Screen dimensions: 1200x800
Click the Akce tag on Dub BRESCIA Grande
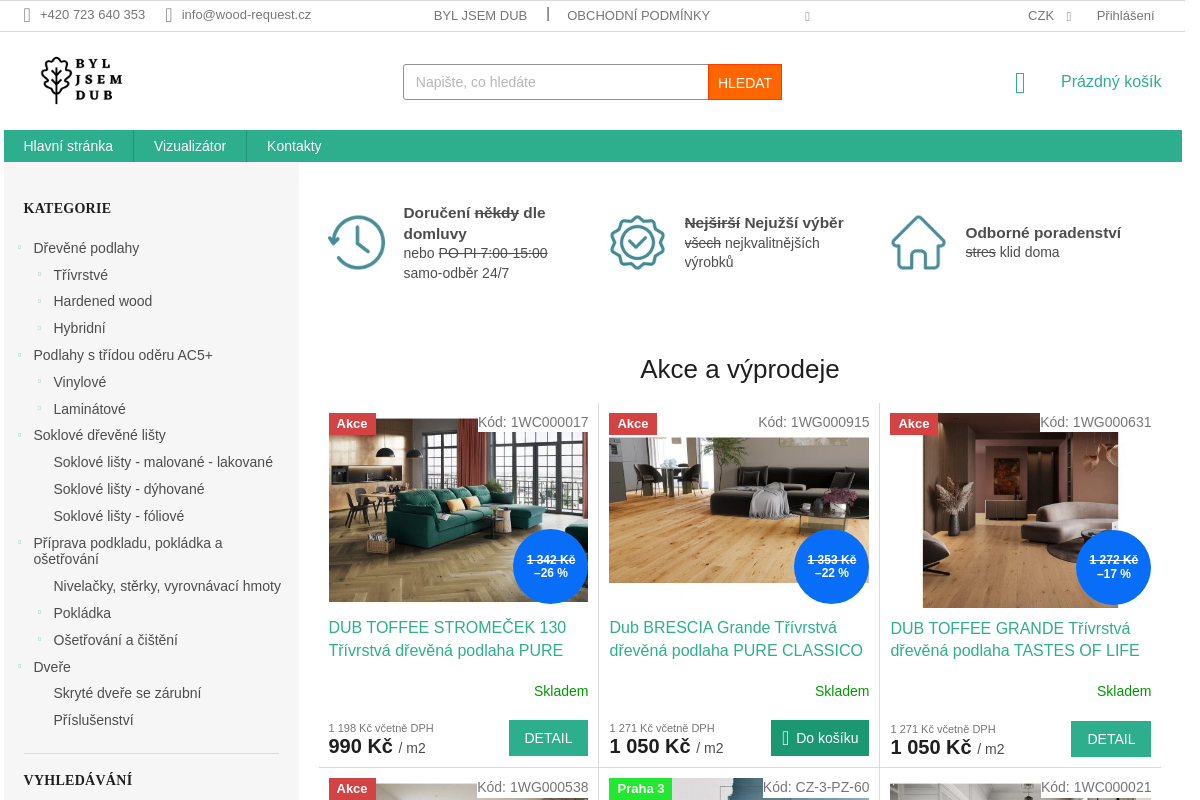(633, 424)
